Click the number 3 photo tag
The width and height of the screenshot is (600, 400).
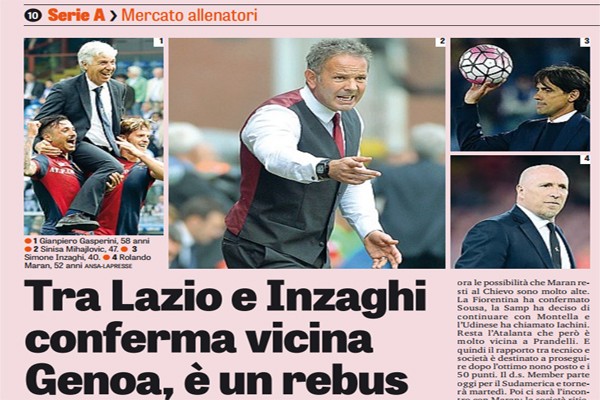click(585, 42)
